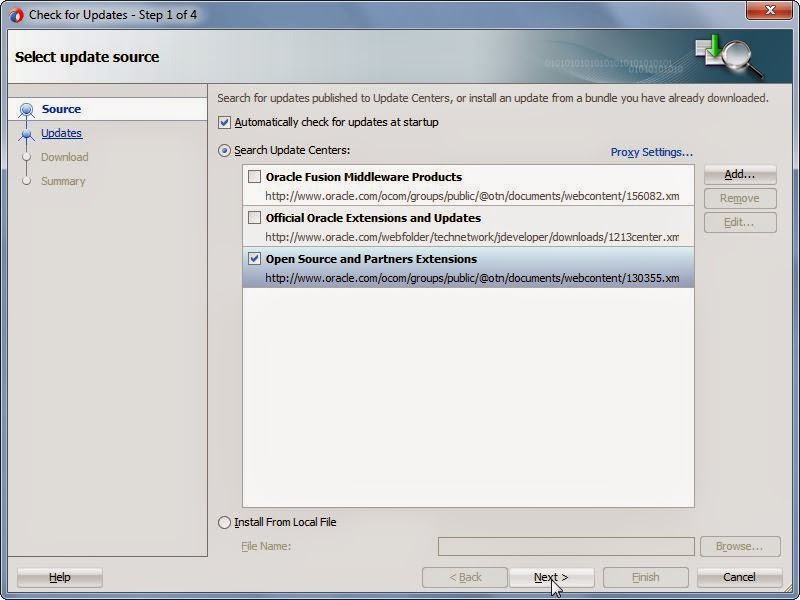Close the Check for Updates window

(769, 10)
